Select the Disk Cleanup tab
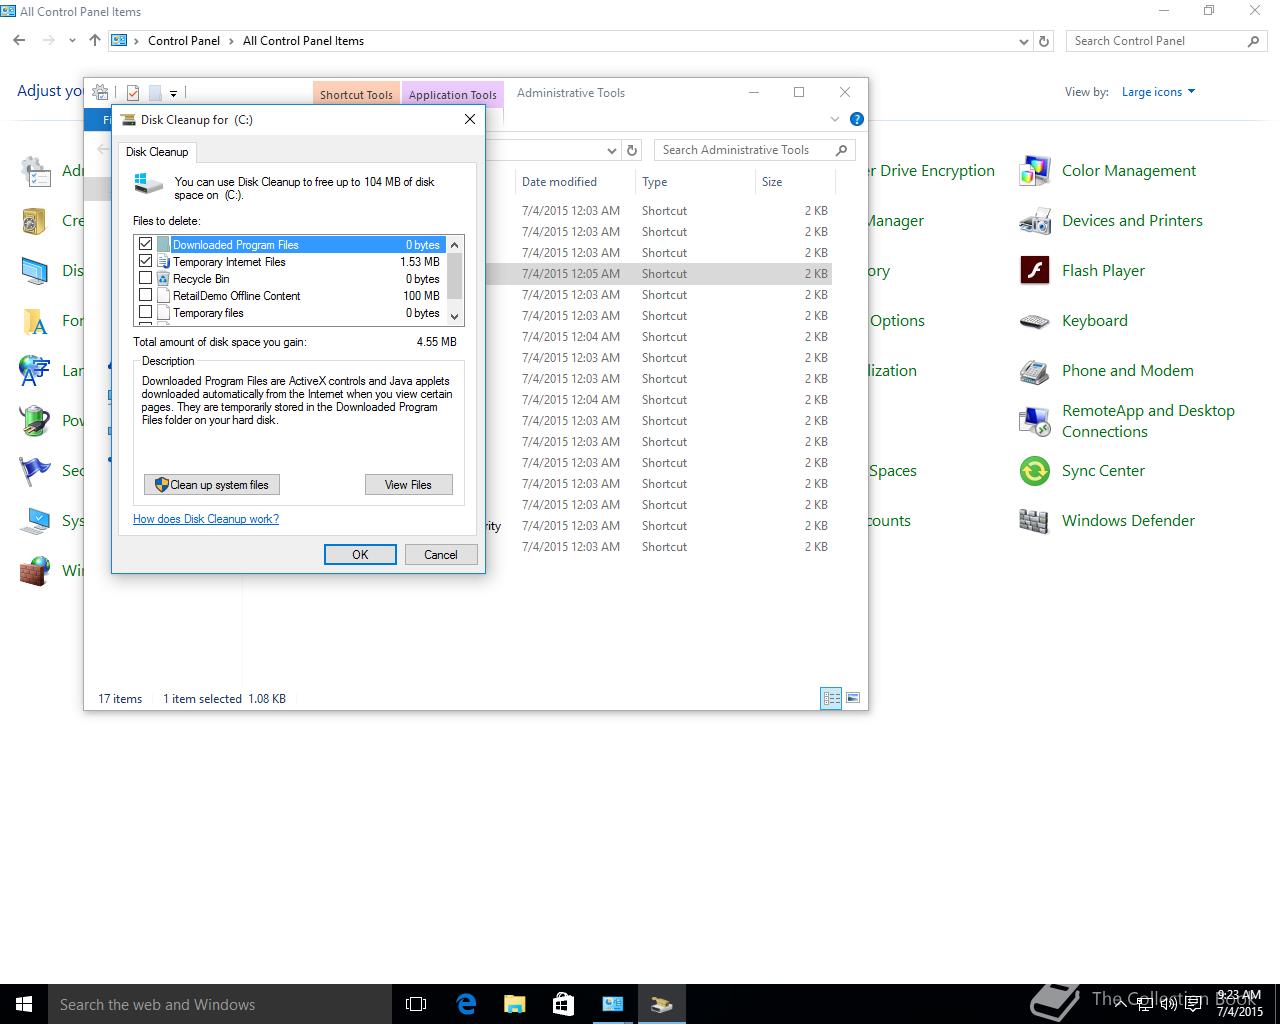This screenshot has width=1280, height=1024. click(157, 152)
